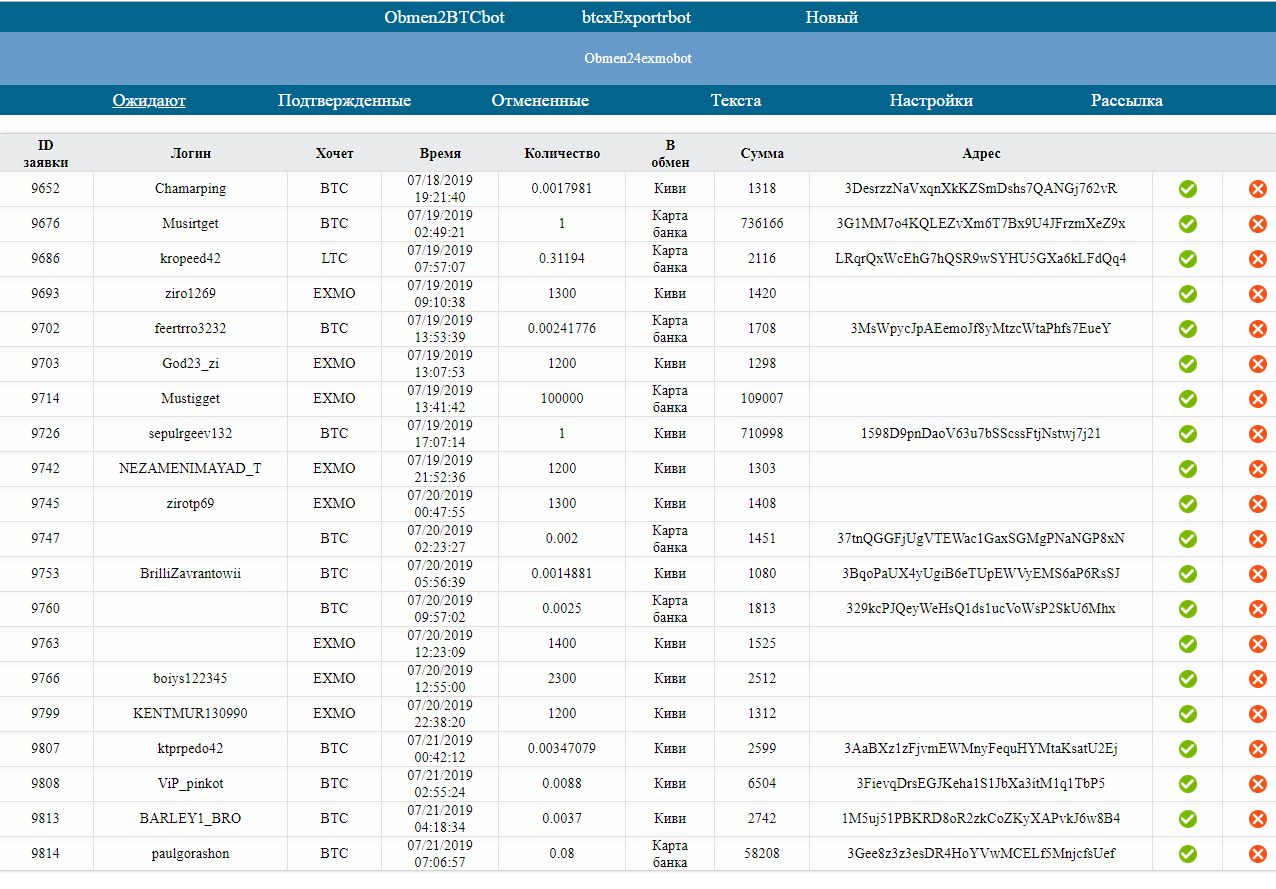Screen dimensions: 1276x889
Task: Open the Отмененные tab
Action: (x=540, y=101)
